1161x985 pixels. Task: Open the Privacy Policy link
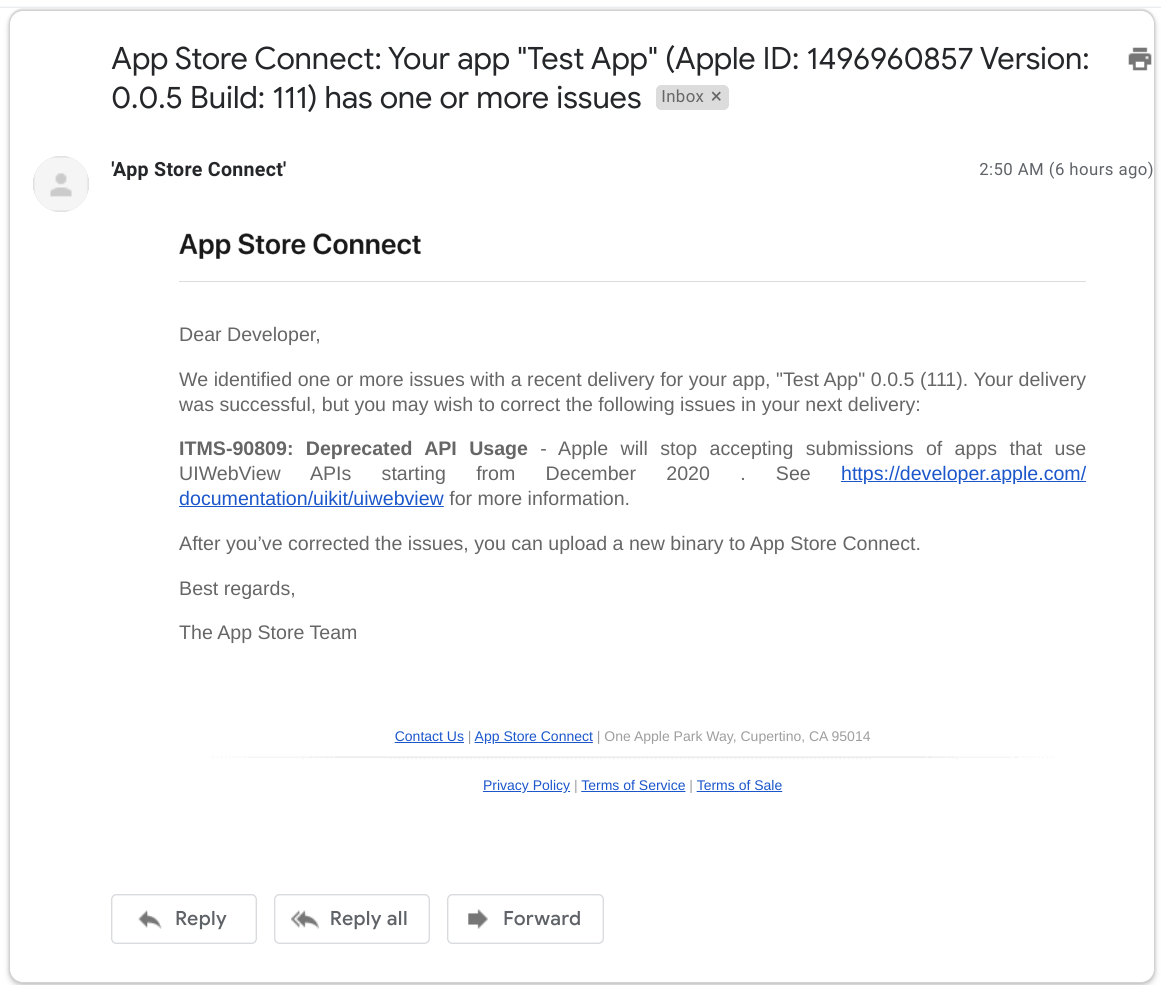point(526,786)
